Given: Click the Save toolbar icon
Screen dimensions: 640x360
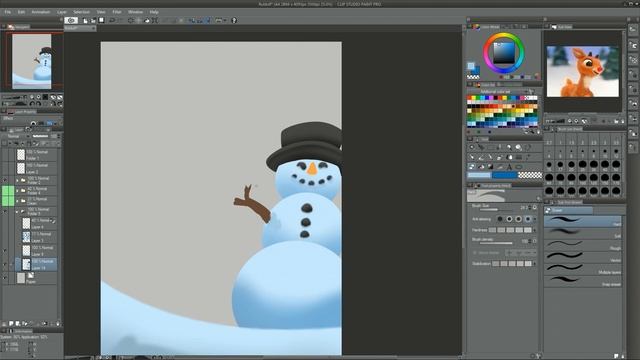Looking at the screenshot, I should tap(102, 20).
